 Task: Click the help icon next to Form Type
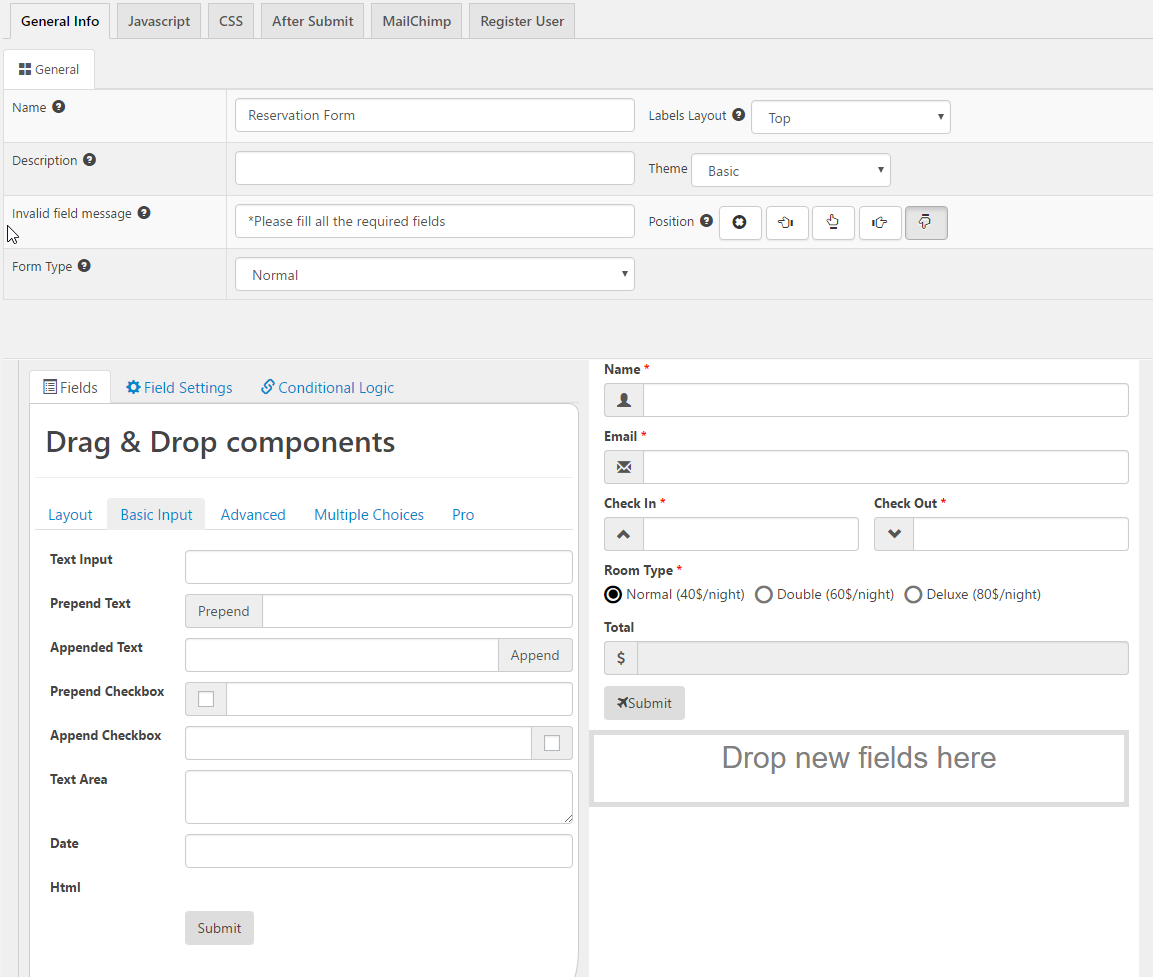[x=85, y=265]
